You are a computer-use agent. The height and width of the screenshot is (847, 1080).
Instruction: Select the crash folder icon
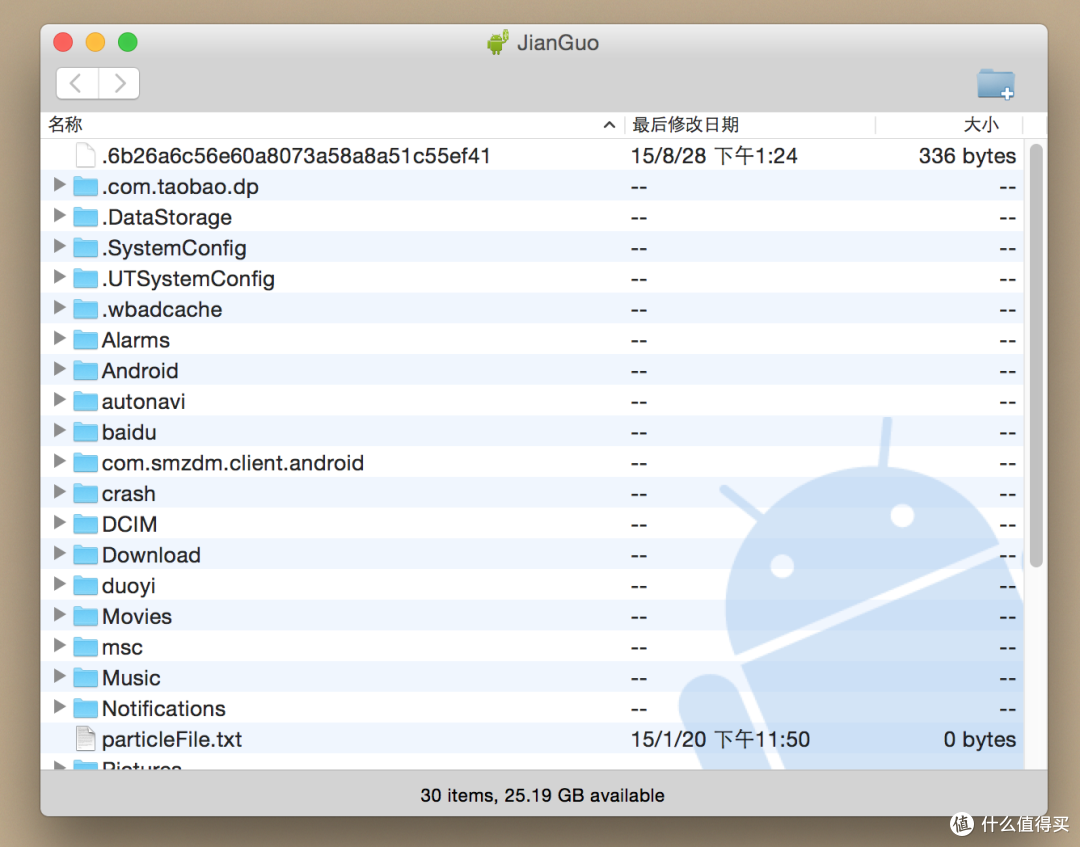(x=85, y=494)
